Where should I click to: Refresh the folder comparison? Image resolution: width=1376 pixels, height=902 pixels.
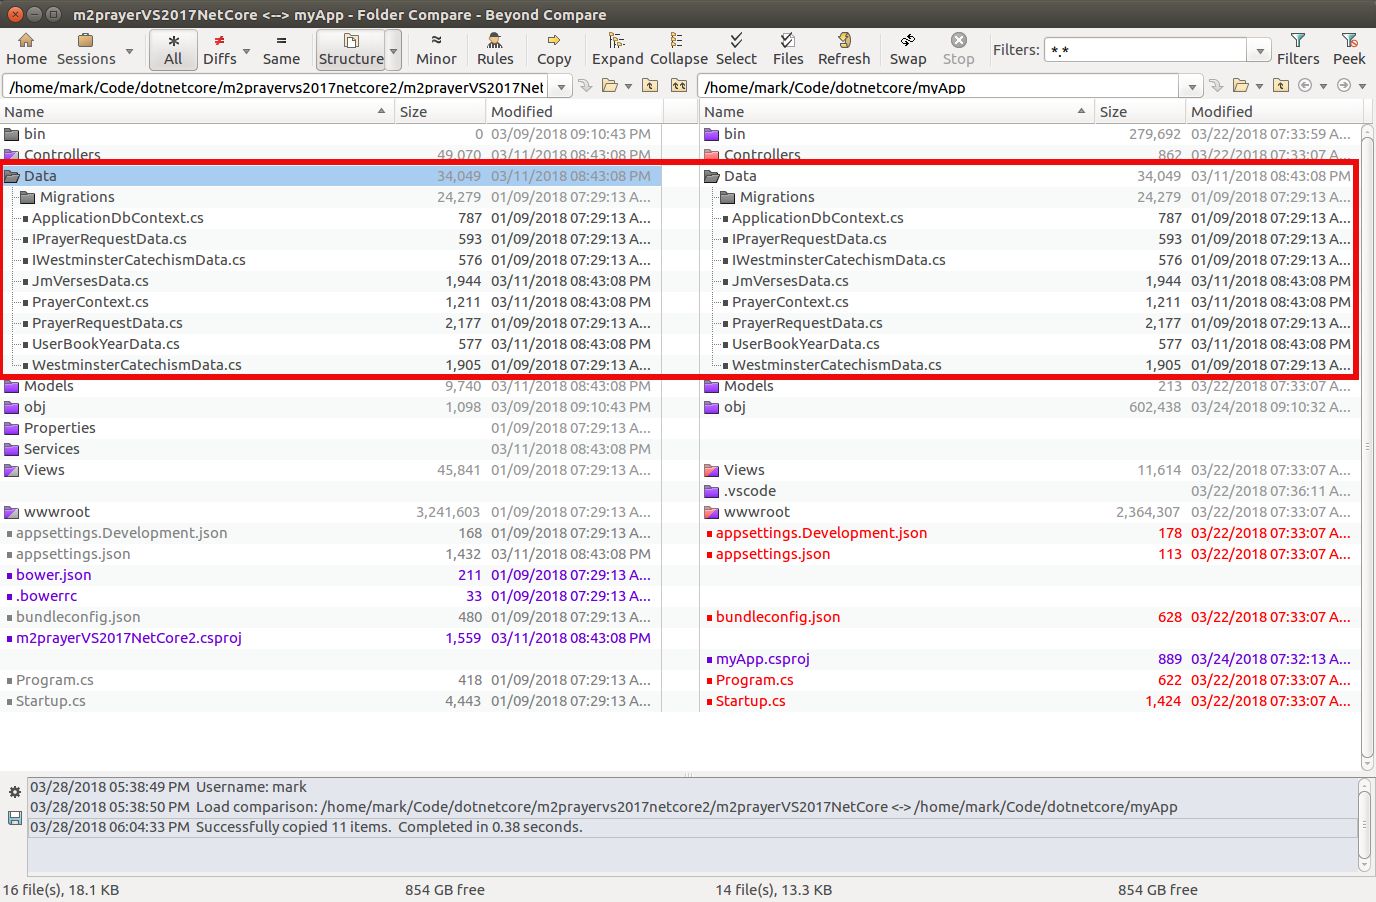(844, 48)
